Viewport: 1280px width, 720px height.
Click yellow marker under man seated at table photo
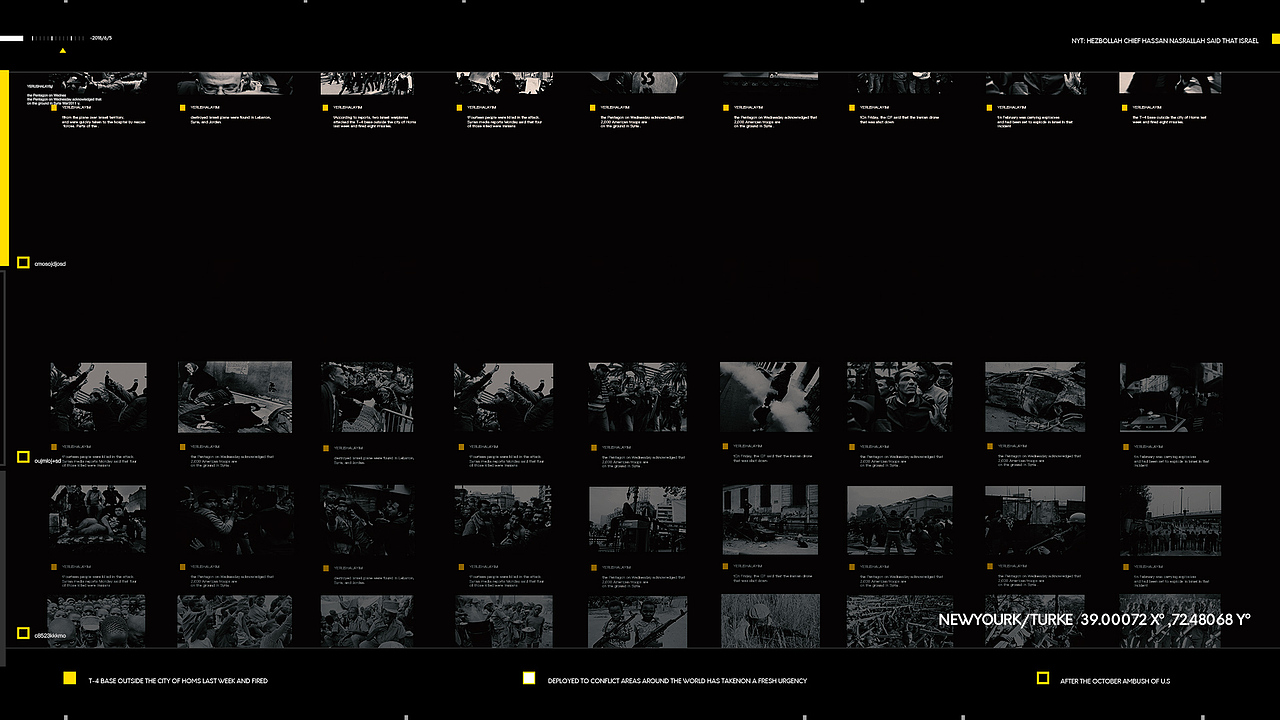pyautogui.click(x=1126, y=446)
